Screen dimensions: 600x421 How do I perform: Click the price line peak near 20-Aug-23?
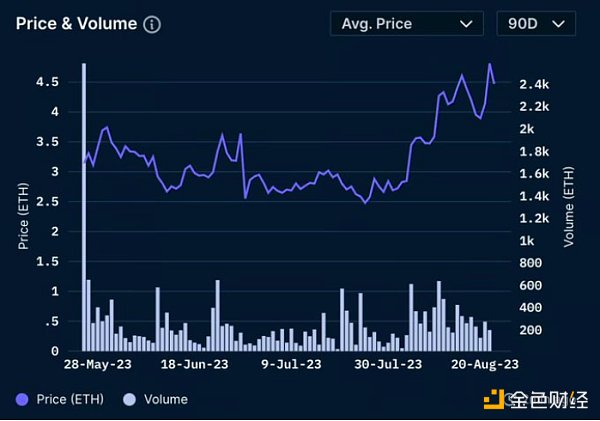point(490,64)
